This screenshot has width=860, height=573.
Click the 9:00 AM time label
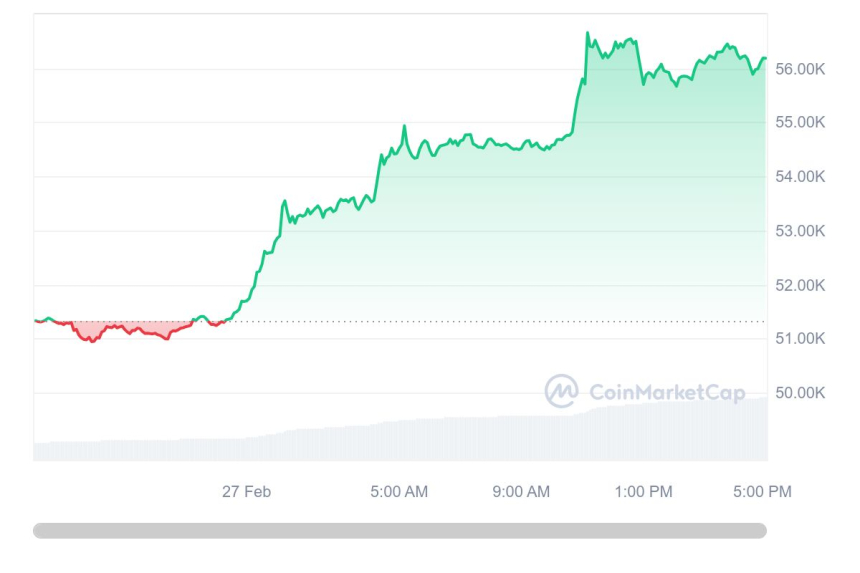pos(521,491)
